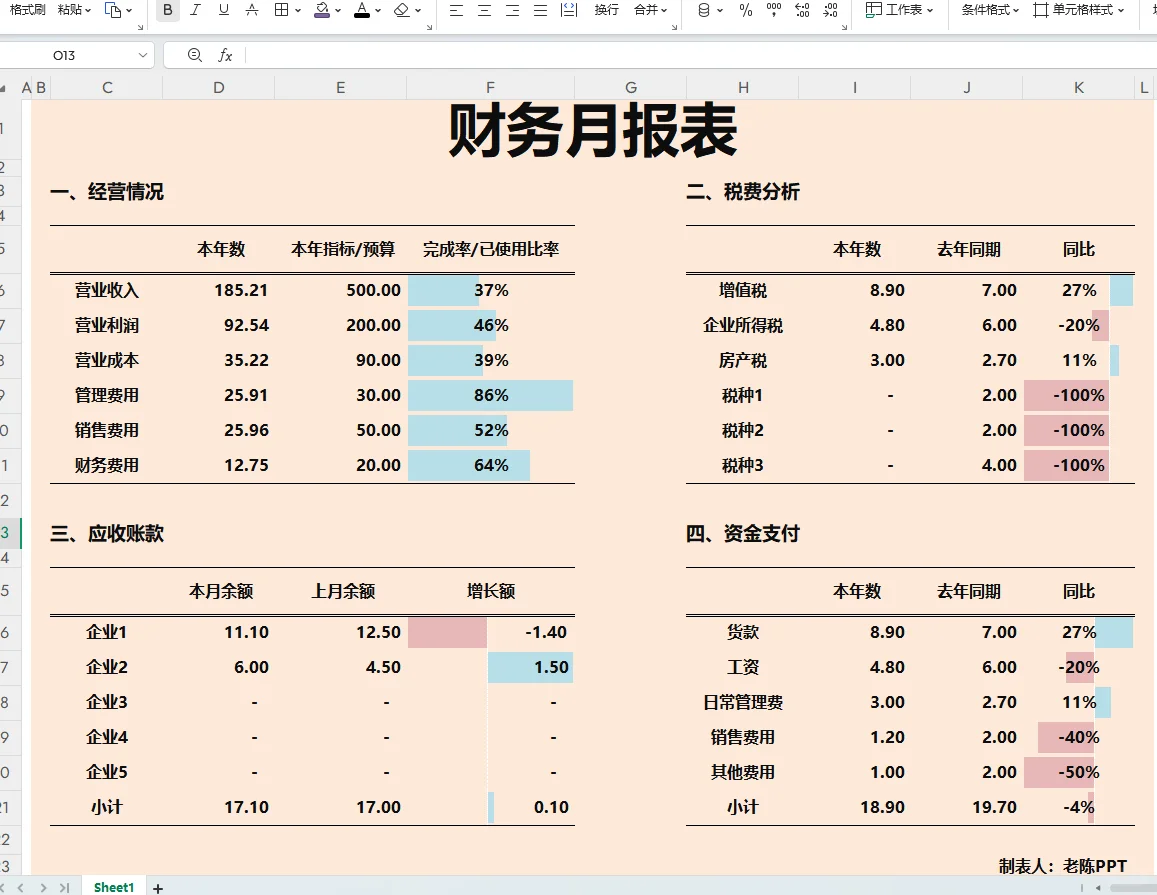Open the conditional formatting (条件格式) menu
The width and height of the screenshot is (1157, 895).
(988, 10)
